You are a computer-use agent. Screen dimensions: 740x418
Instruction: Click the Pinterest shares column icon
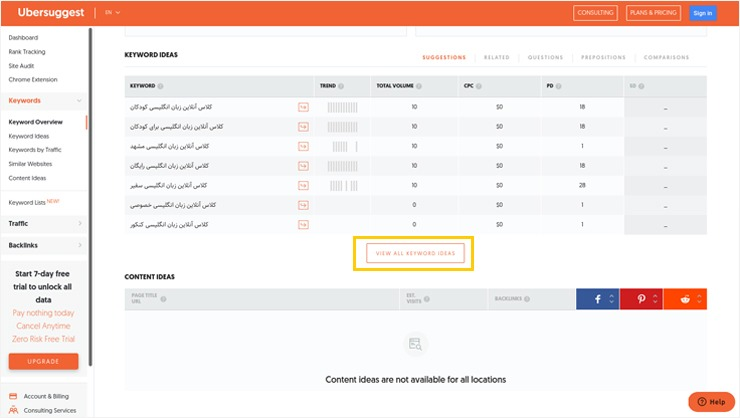coord(641,299)
